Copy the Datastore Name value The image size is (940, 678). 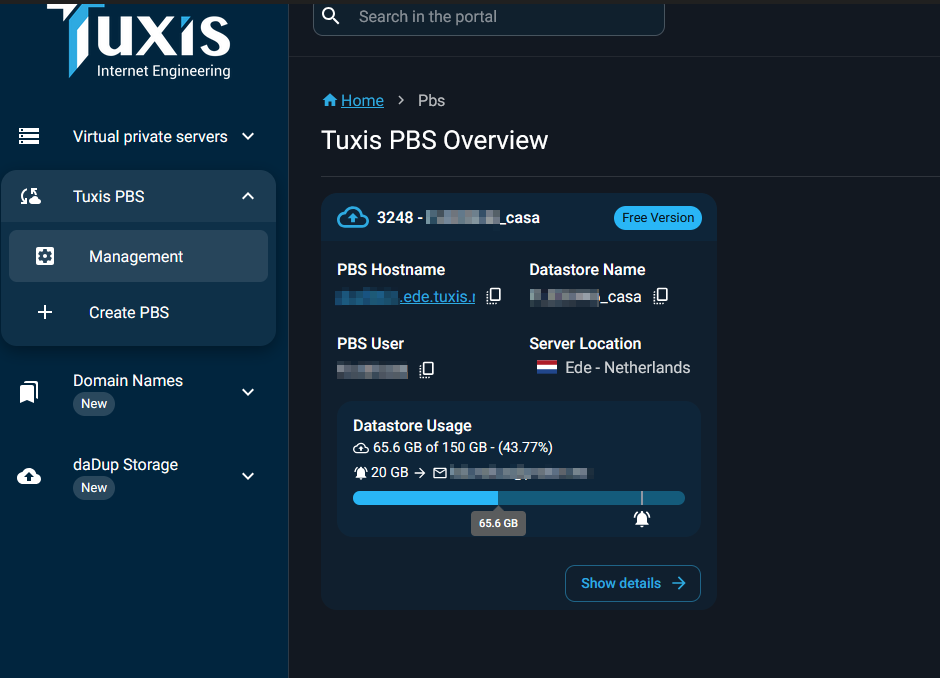660,296
